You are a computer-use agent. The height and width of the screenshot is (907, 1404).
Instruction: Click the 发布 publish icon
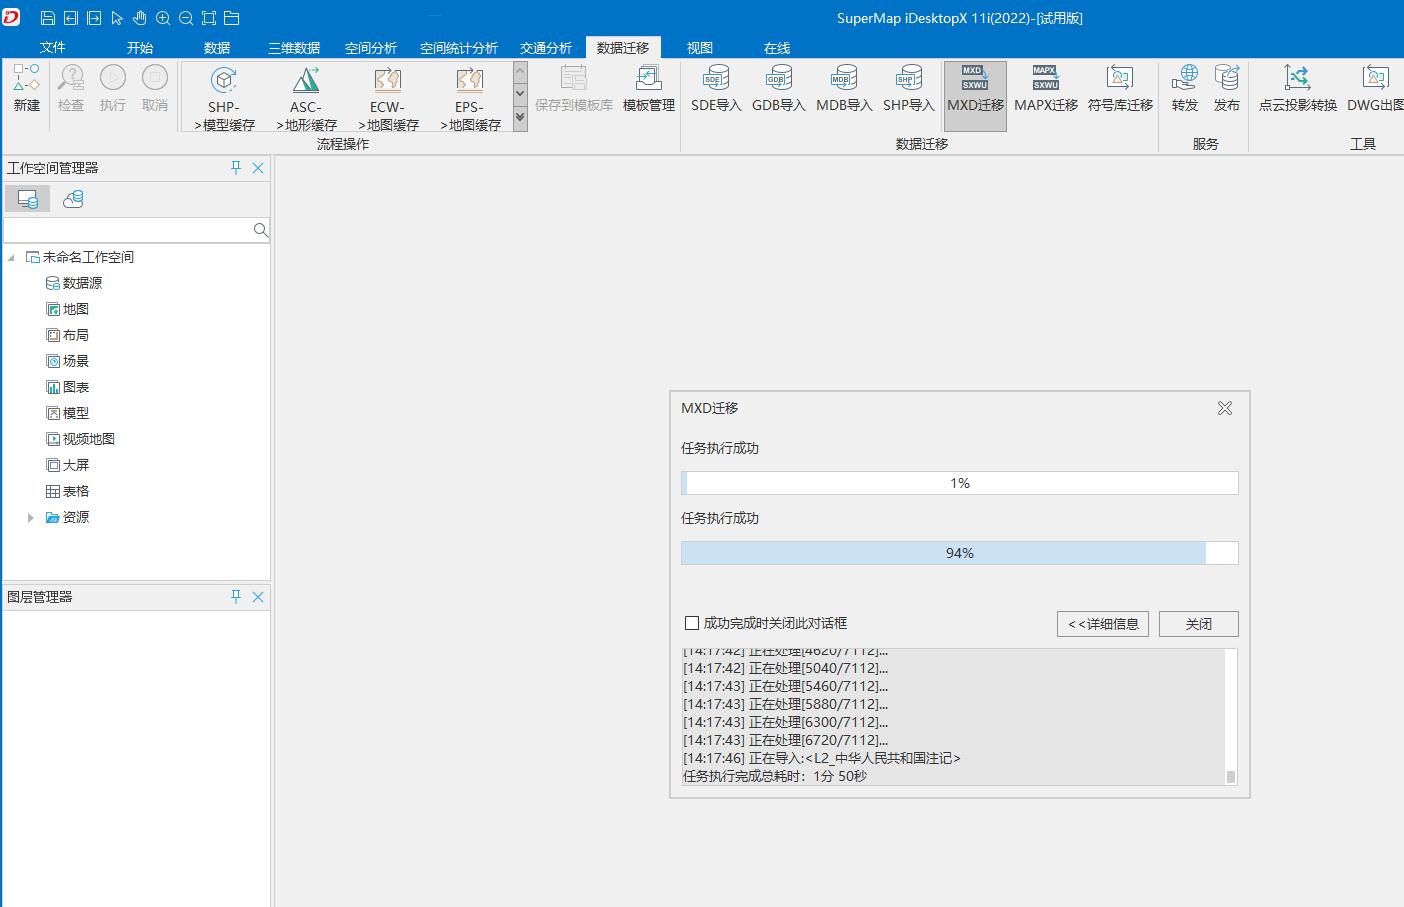[x=1227, y=88]
